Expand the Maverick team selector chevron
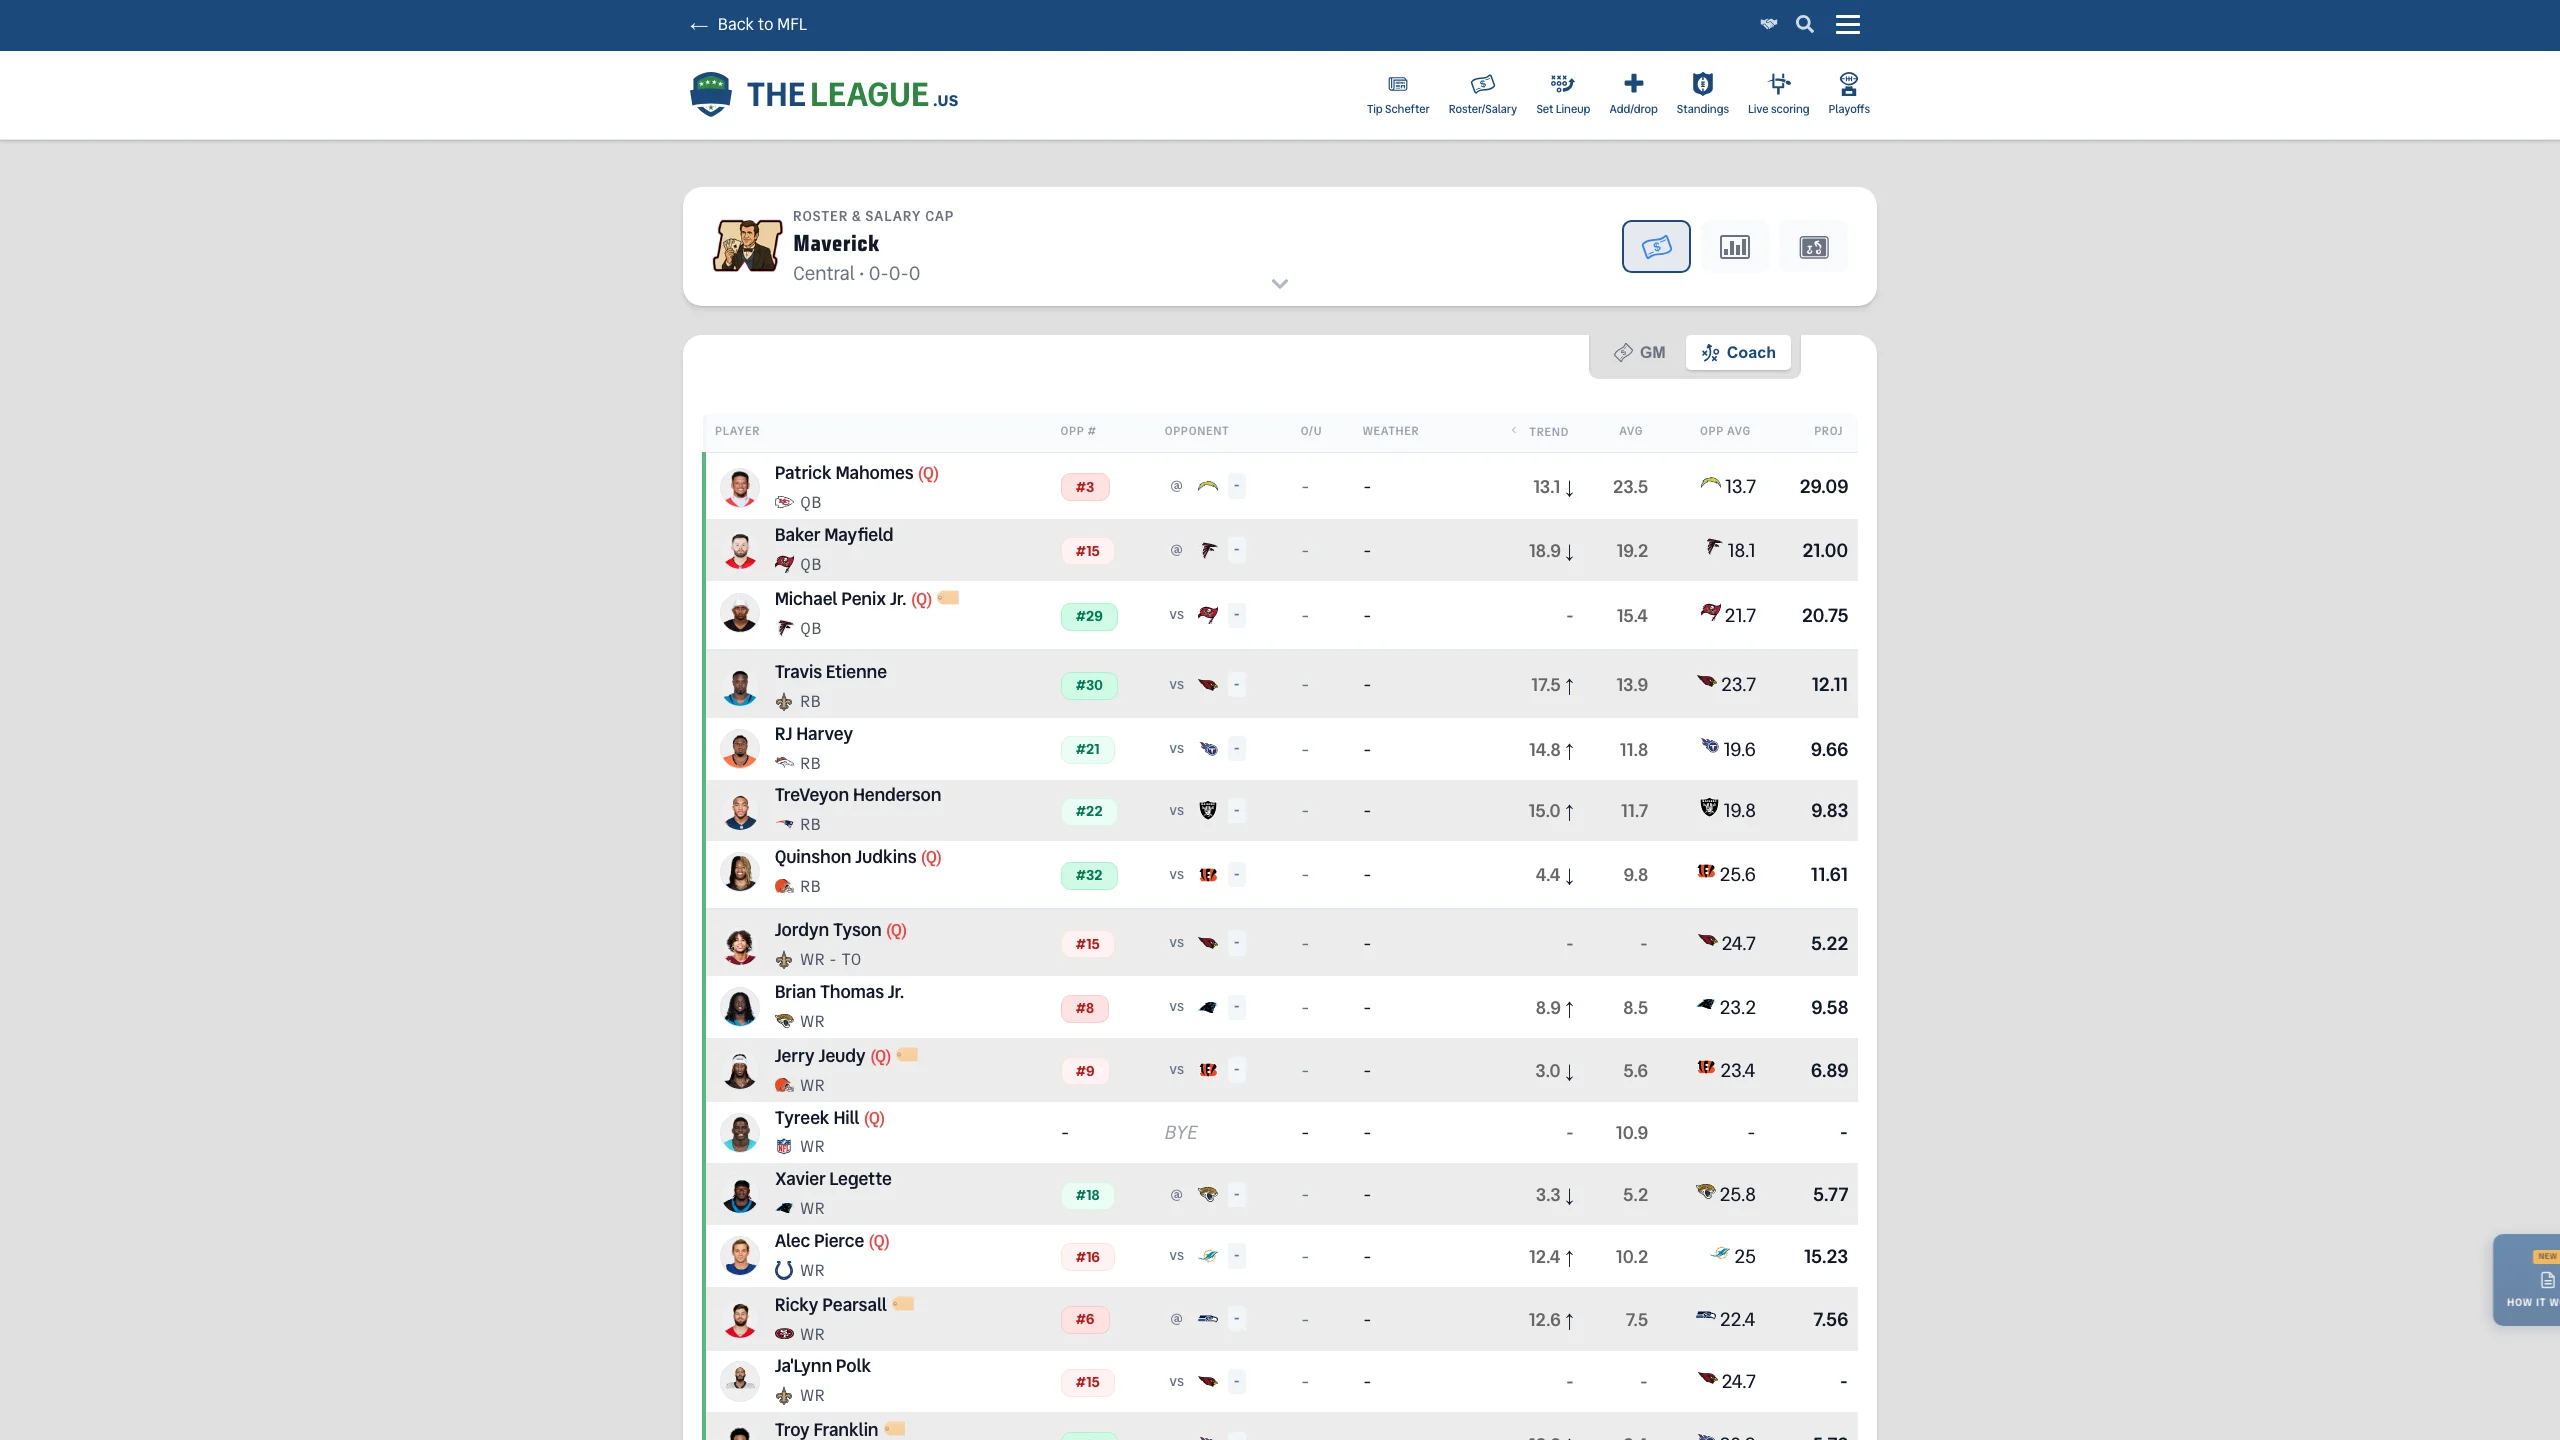Screen dimensions: 2560x1440 (1280, 284)
